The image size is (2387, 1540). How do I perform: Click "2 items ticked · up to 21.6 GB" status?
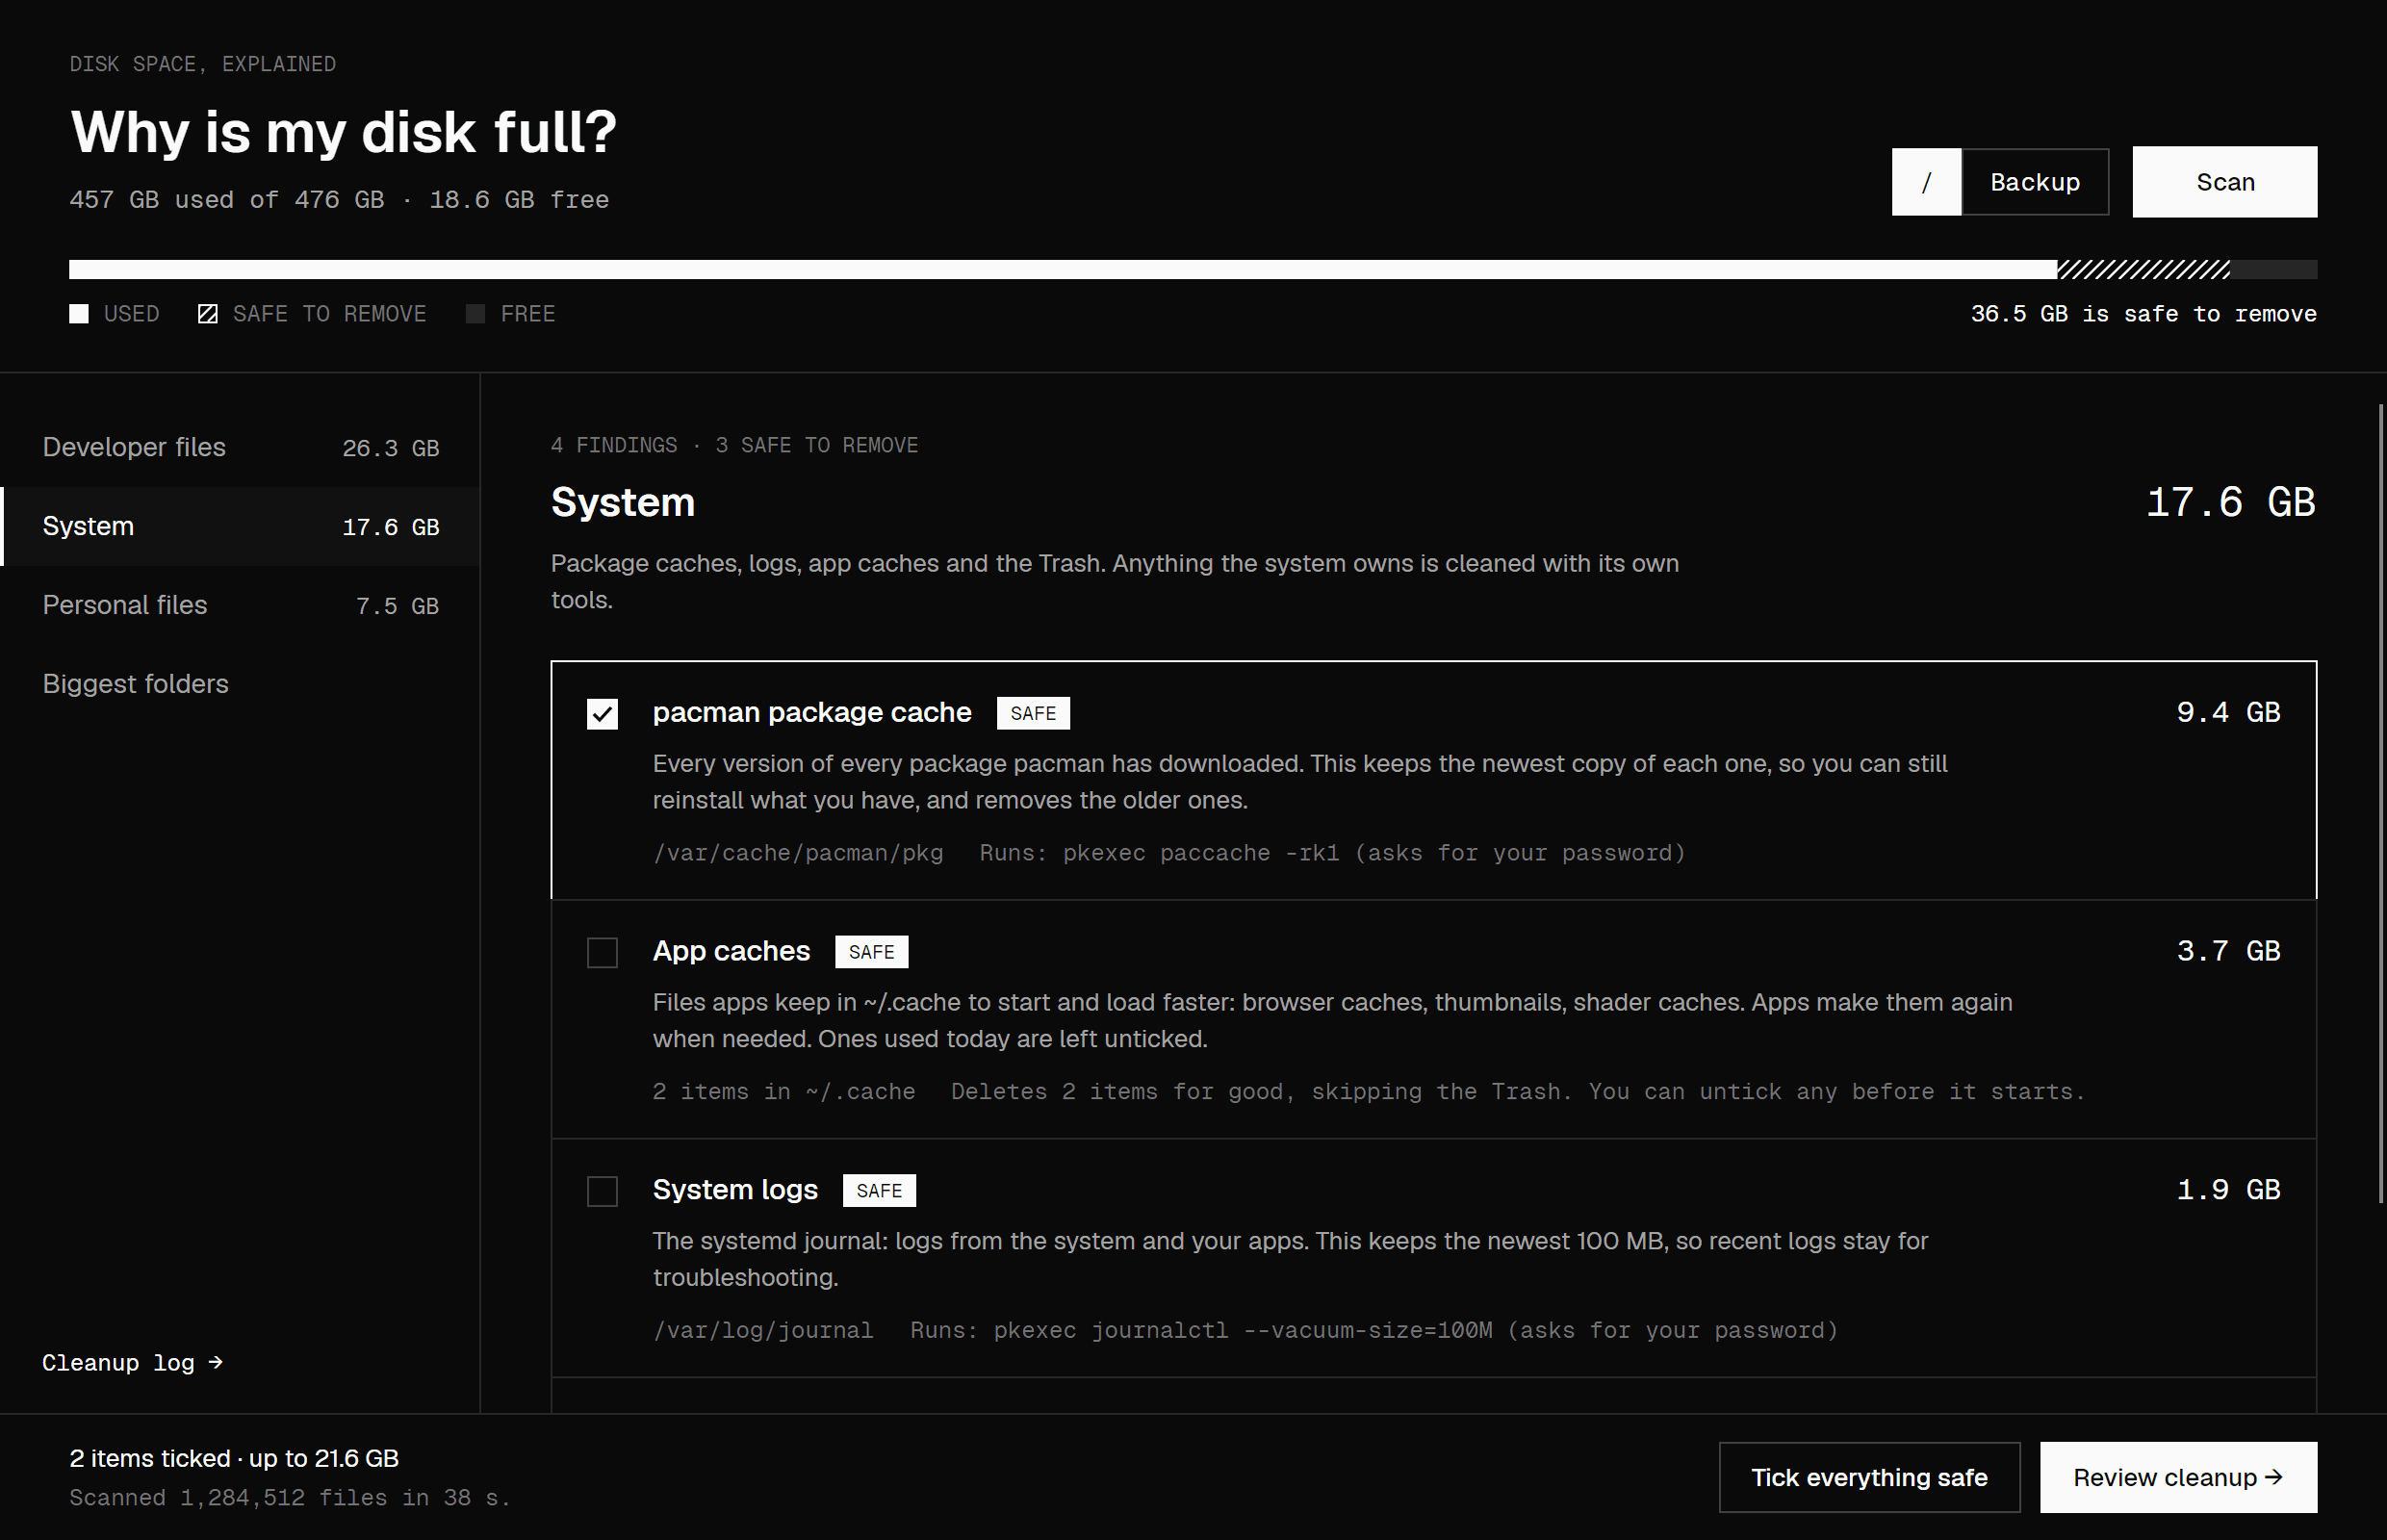tap(234, 1458)
